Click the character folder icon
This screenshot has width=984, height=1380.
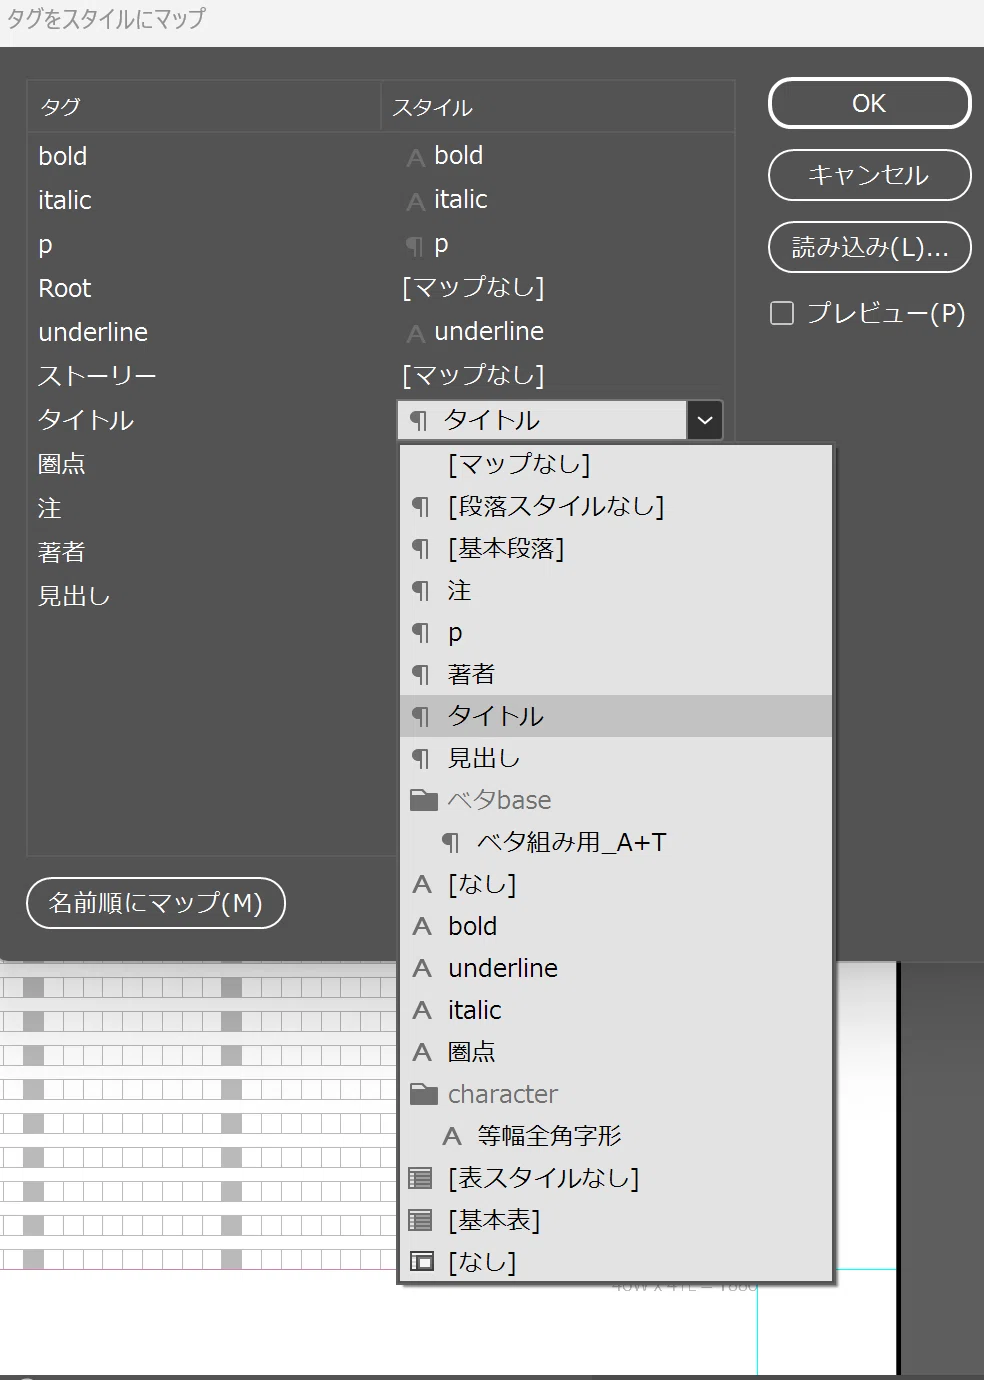coord(424,1094)
